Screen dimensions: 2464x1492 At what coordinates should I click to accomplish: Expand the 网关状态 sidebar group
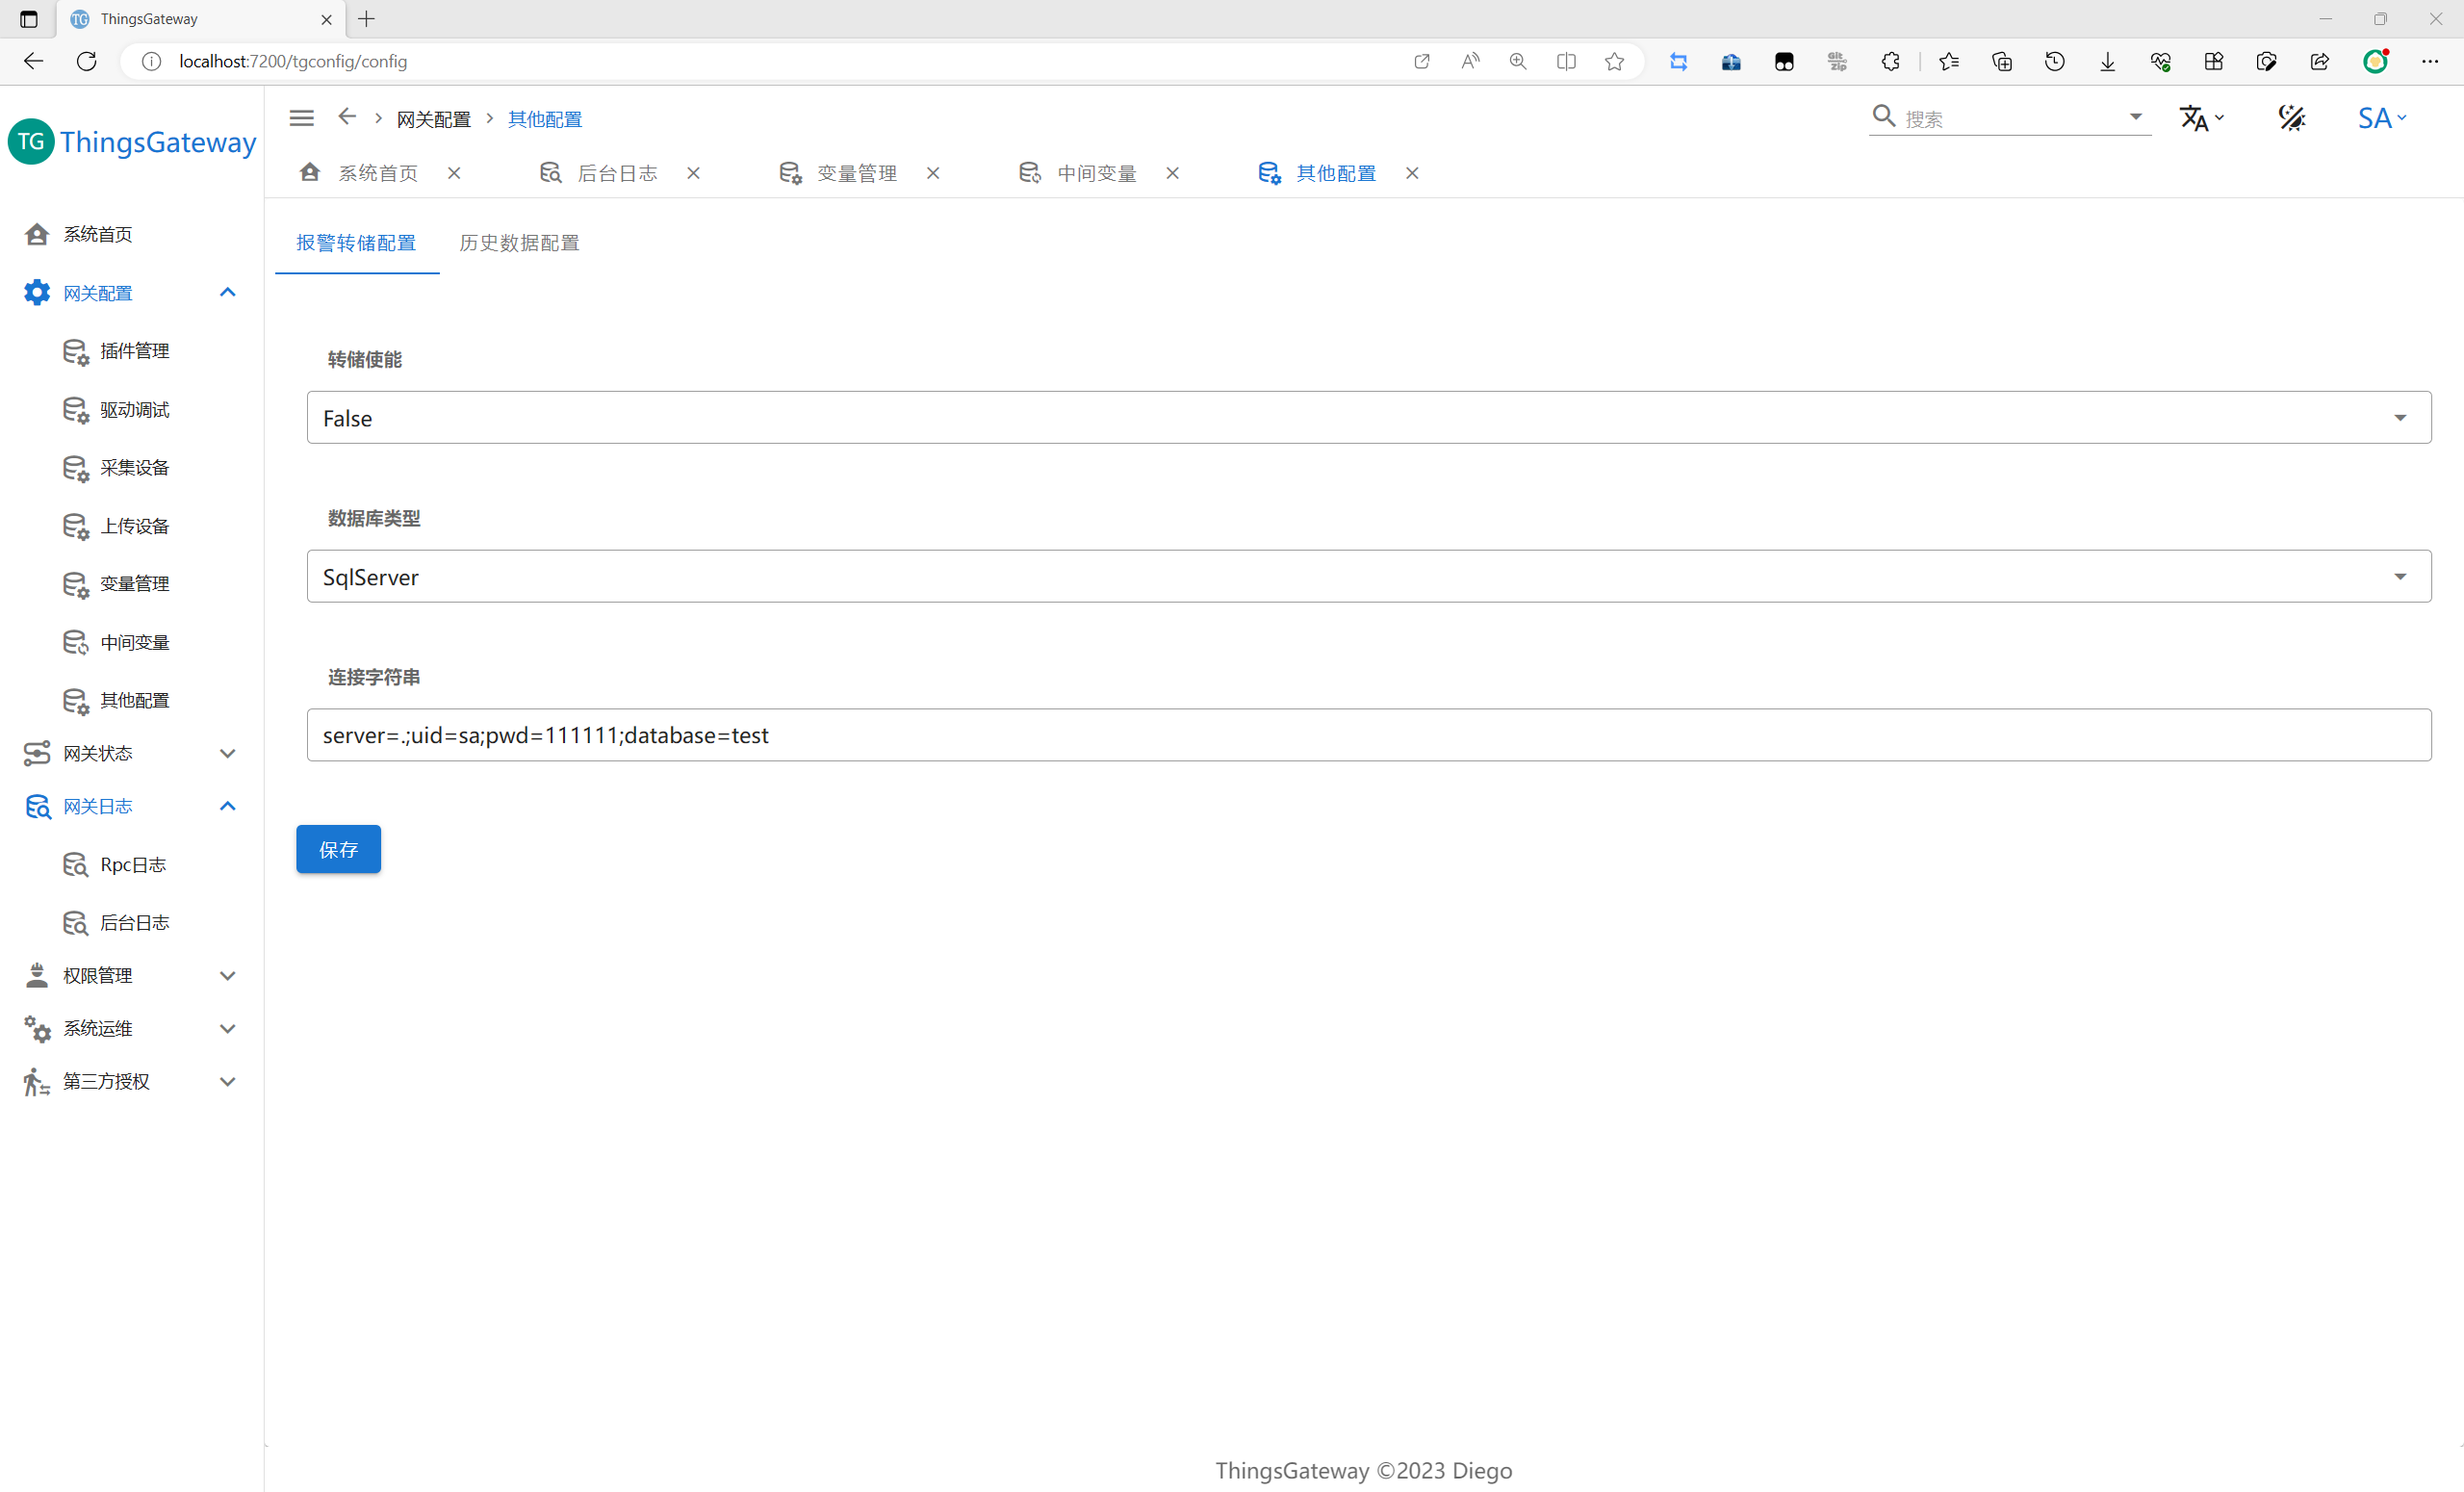point(227,753)
